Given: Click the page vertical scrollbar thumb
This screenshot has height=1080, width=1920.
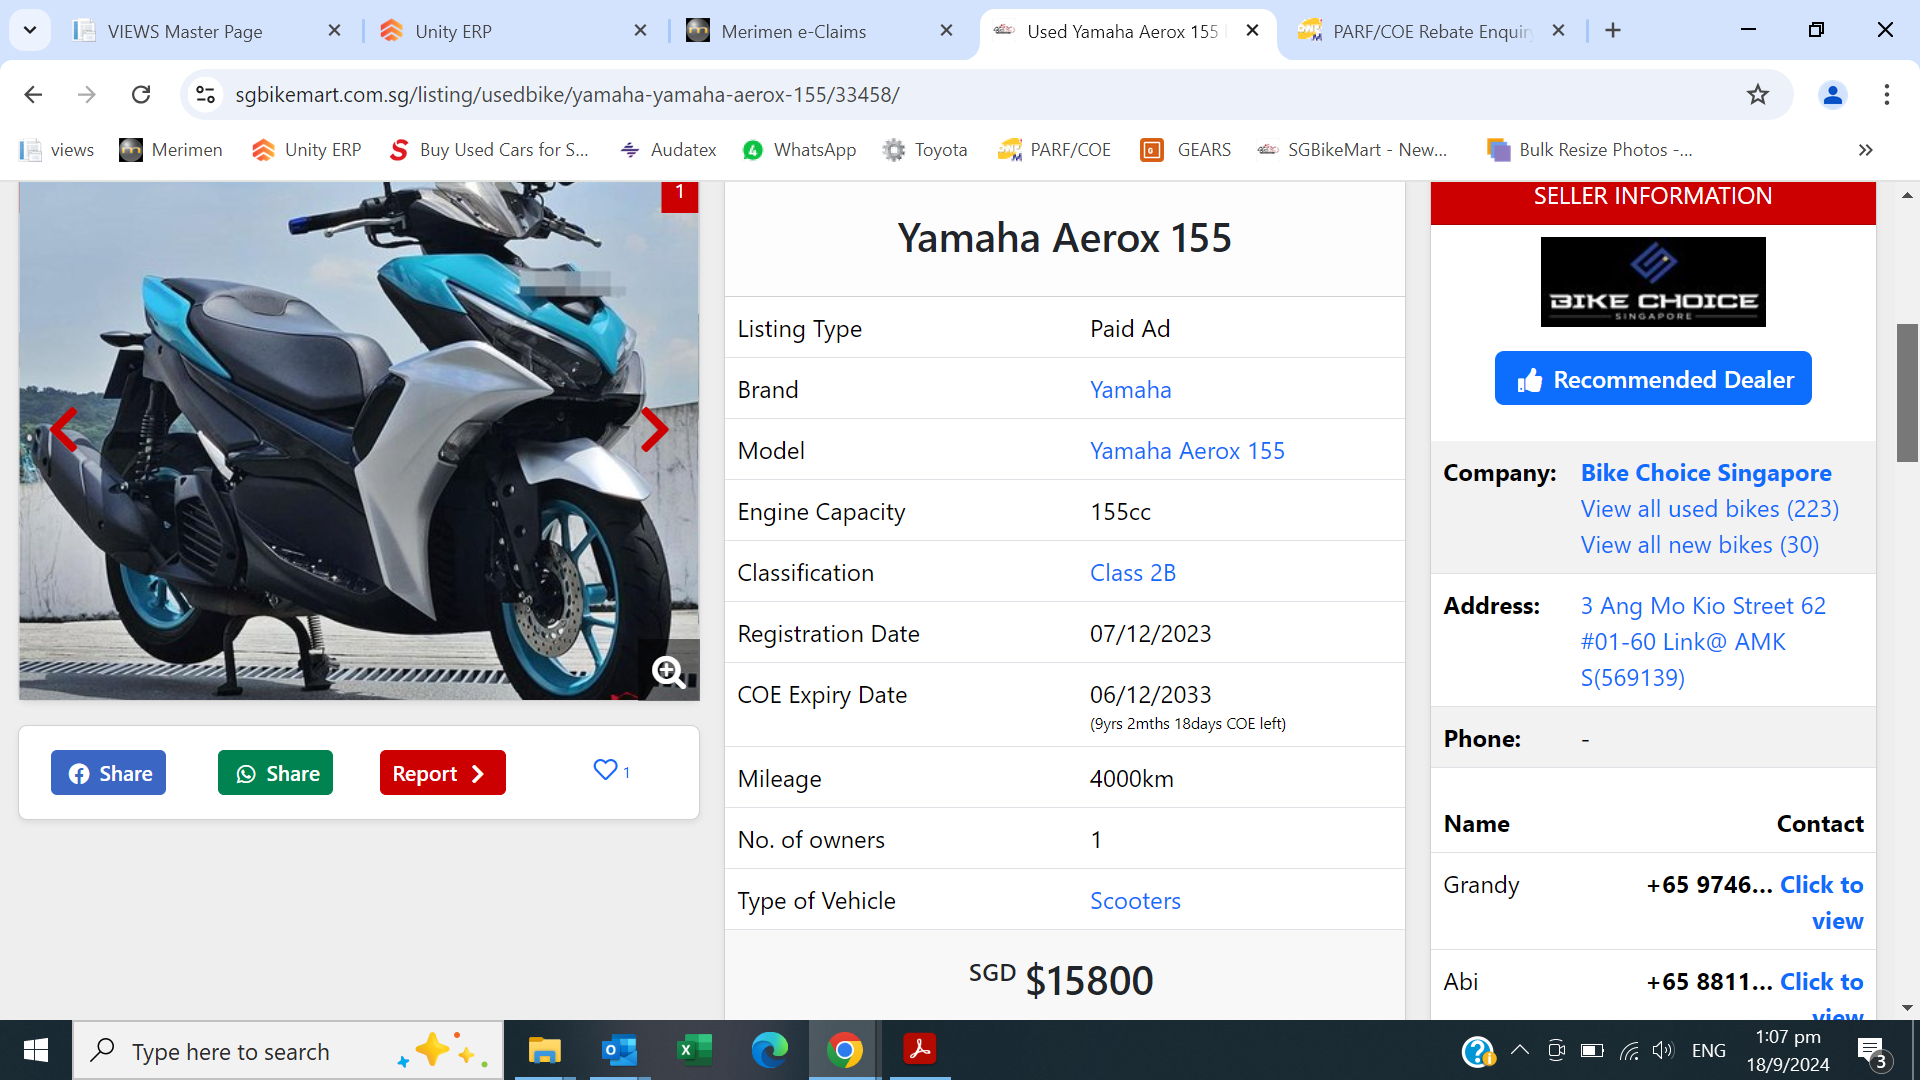Looking at the screenshot, I should 1907,392.
